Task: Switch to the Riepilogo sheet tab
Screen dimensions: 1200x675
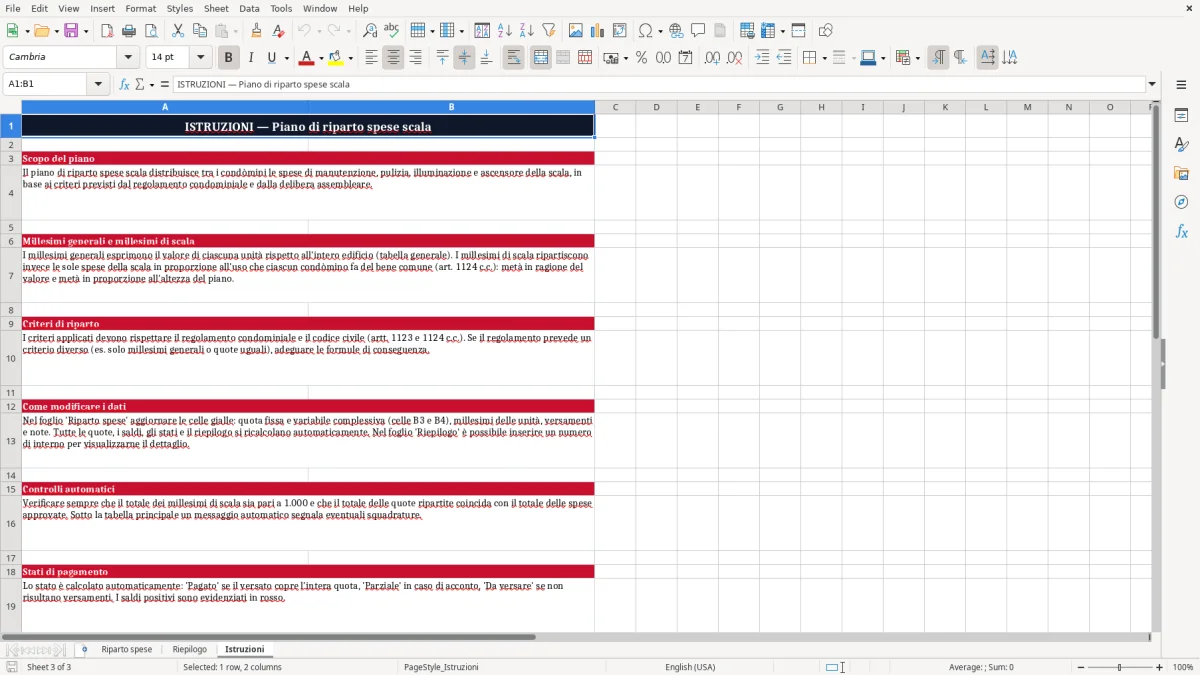Action: (x=189, y=649)
